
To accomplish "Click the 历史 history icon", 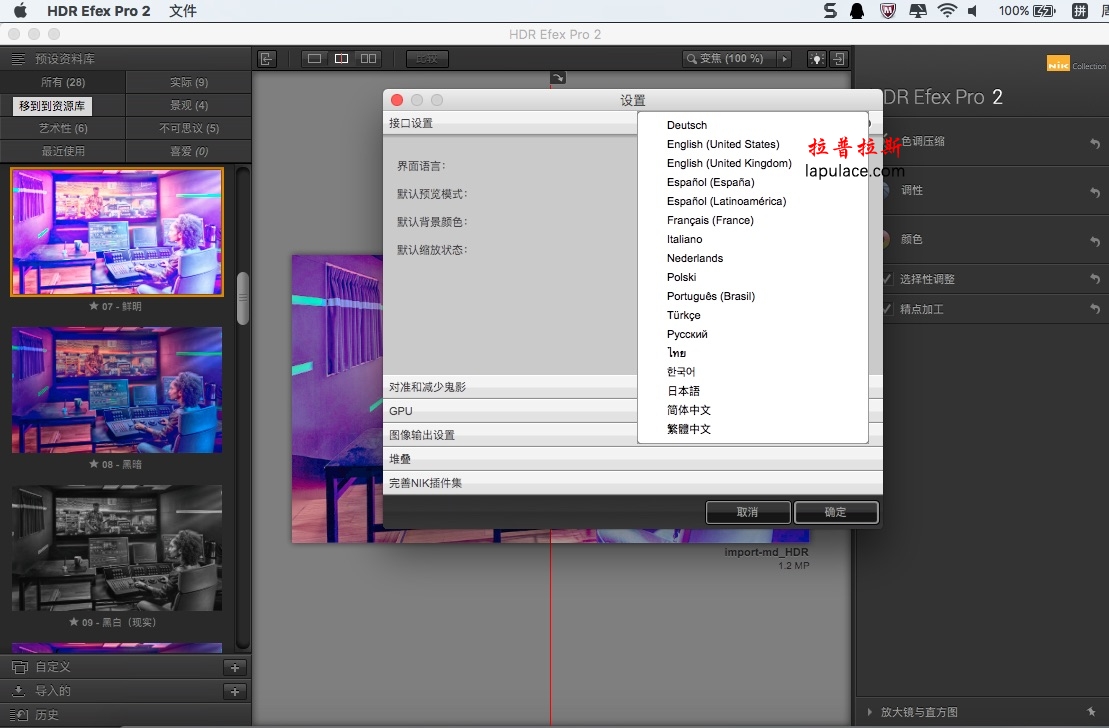I will click(19, 715).
